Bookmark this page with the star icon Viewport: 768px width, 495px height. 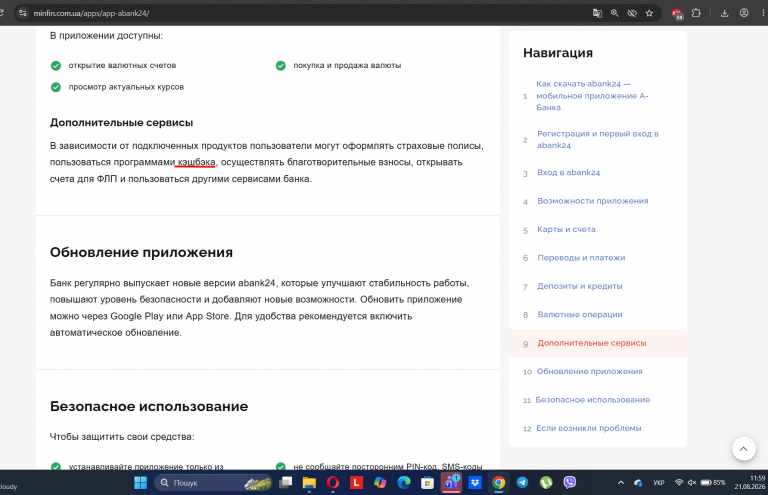click(x=649, y=13)
